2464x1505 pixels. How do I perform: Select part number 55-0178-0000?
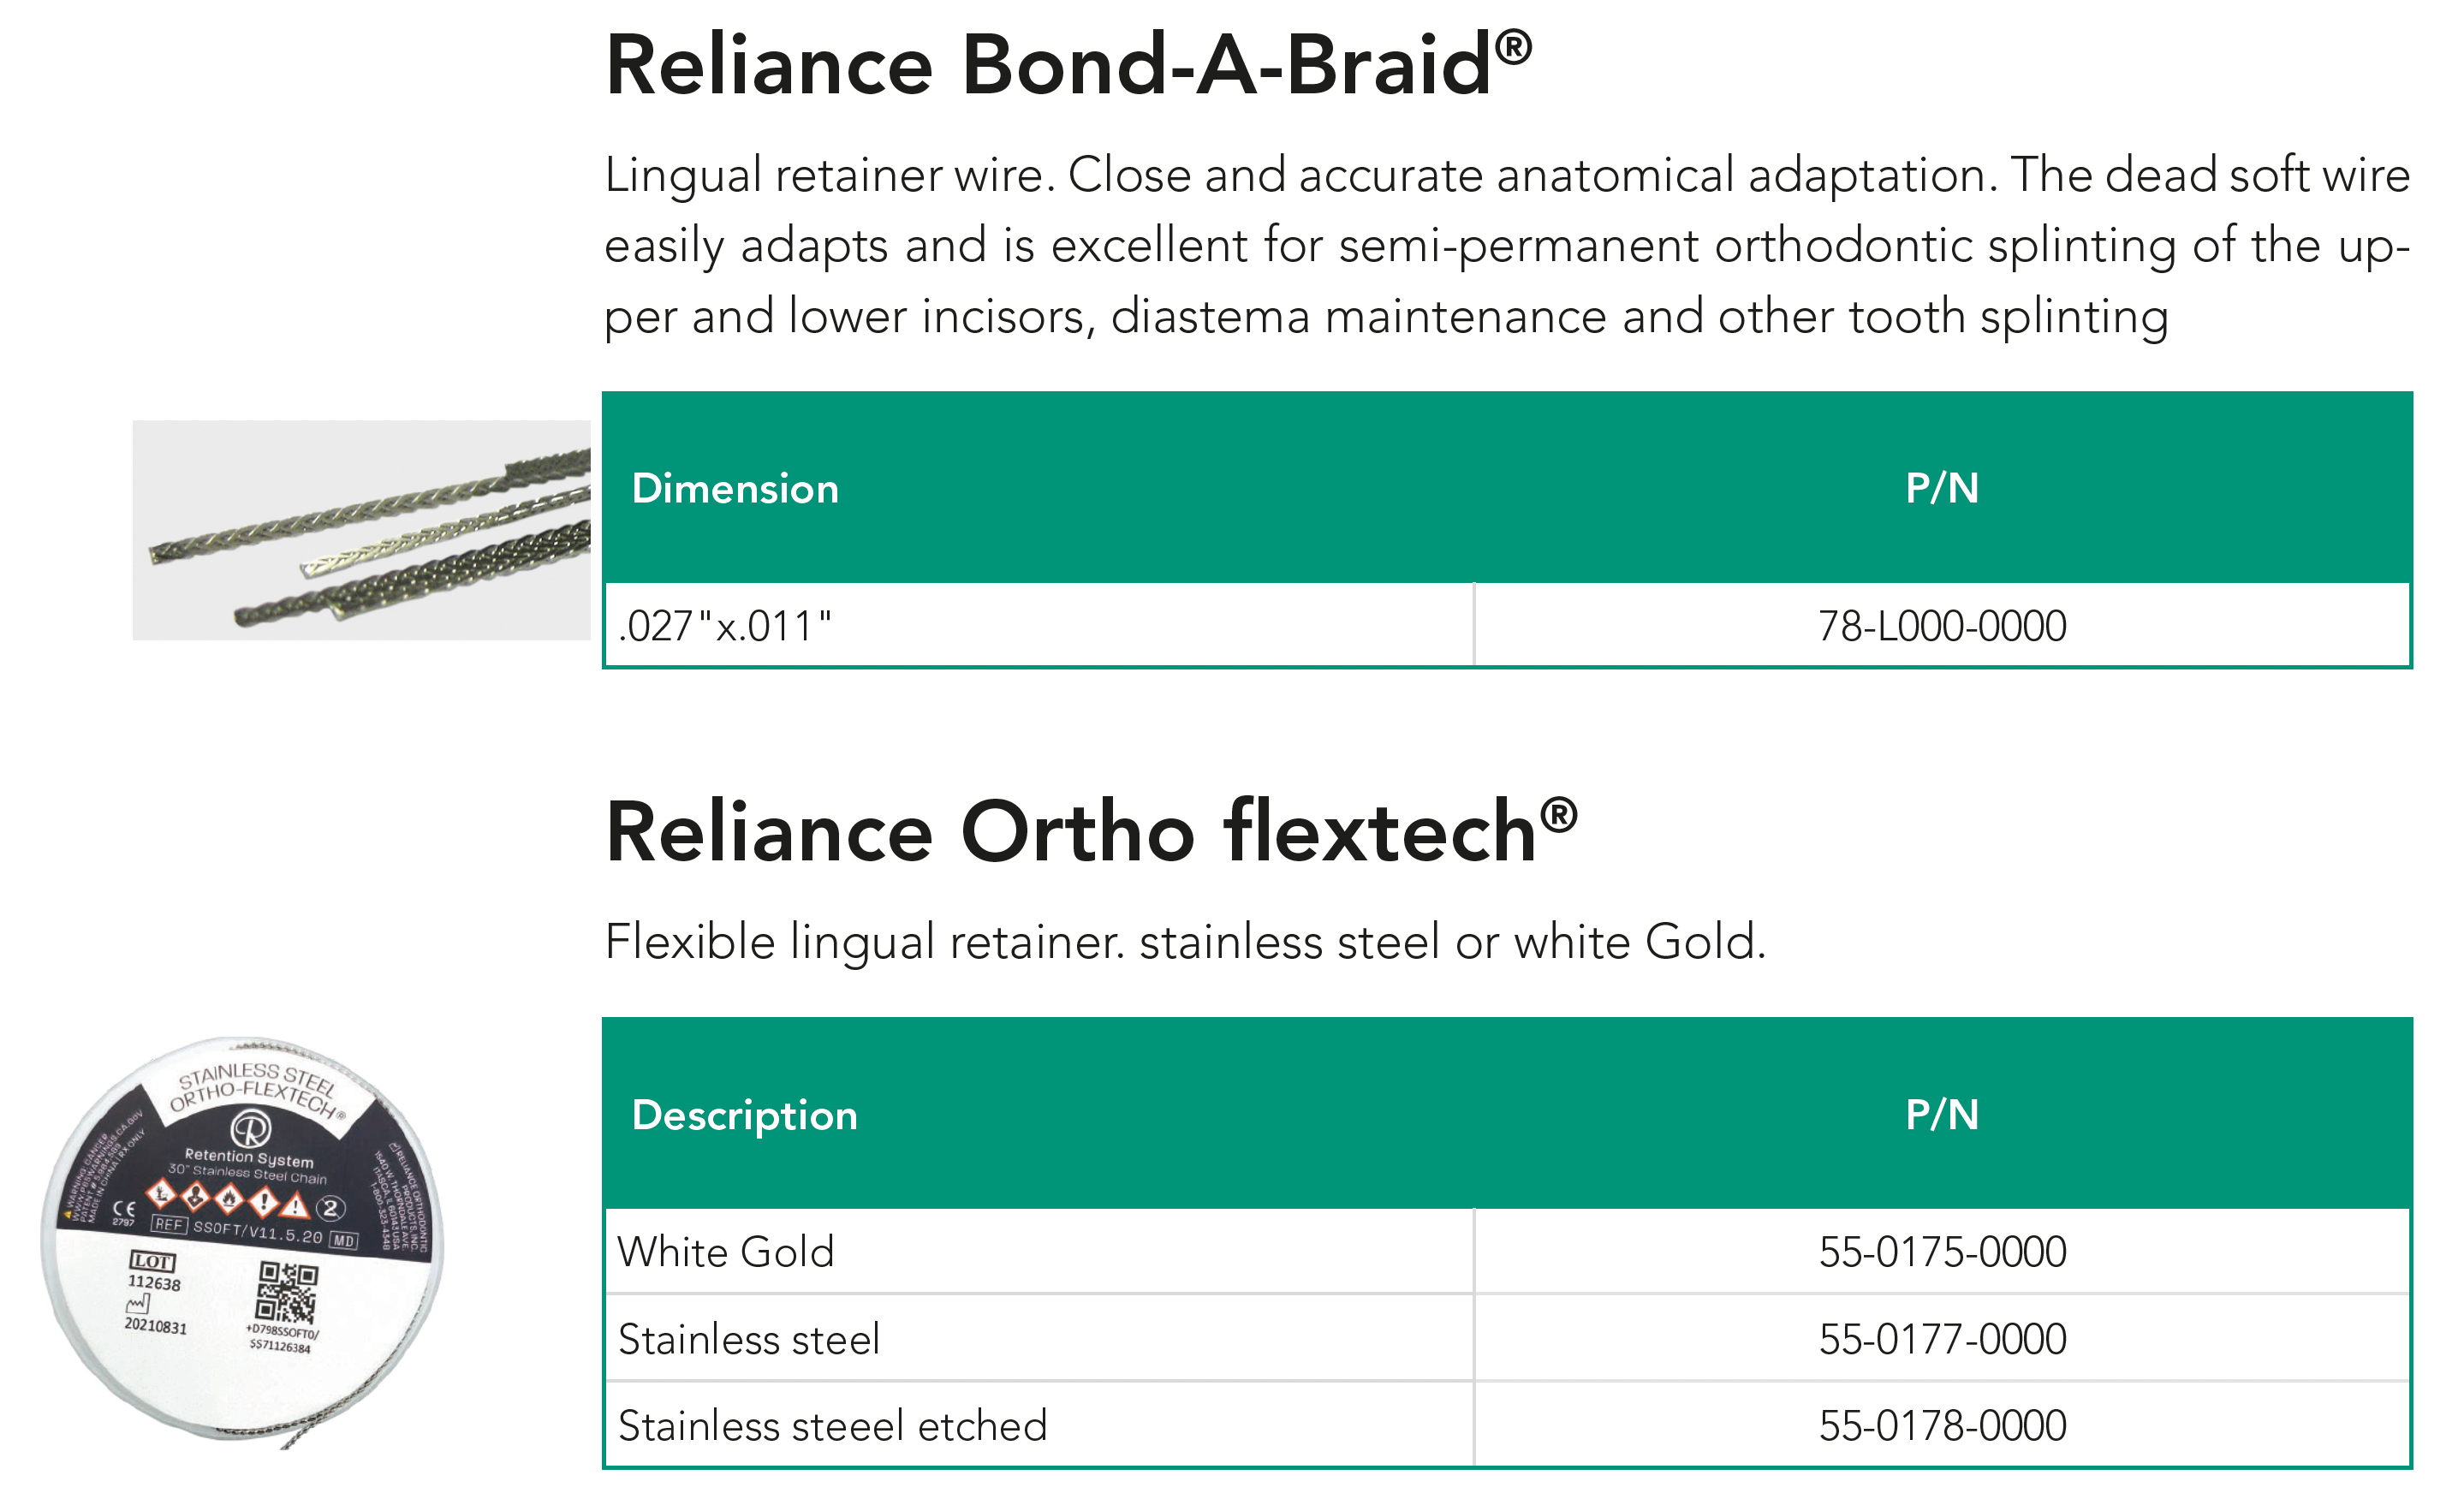pyautogui.click(x=1941, y=1426)
